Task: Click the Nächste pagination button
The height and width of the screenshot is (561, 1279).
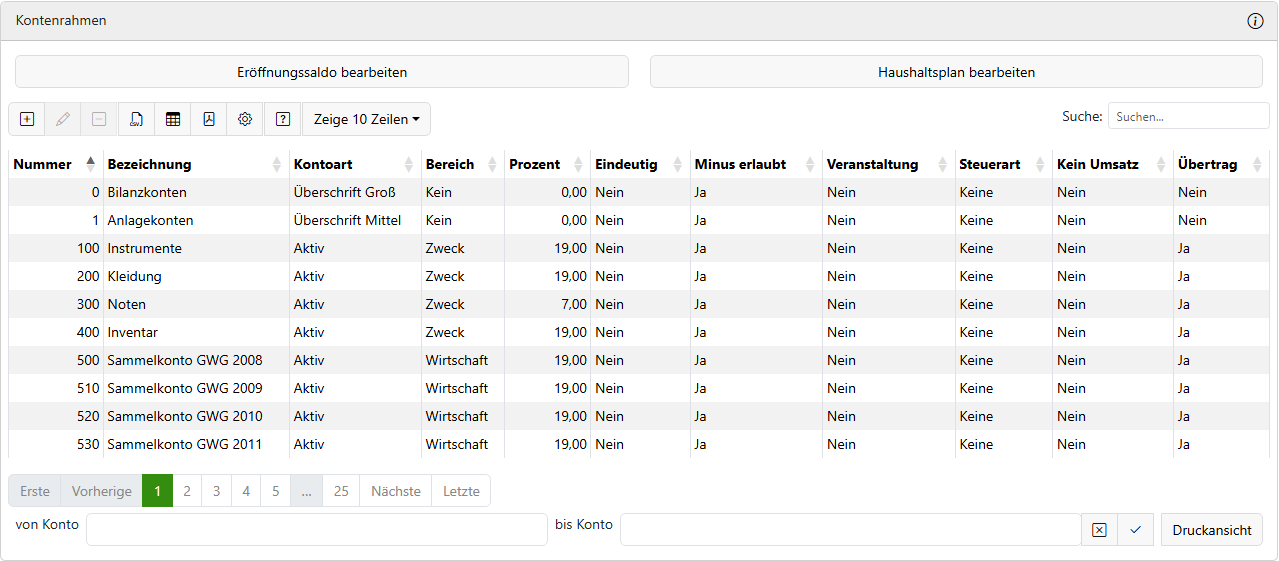Action: pos(395,491)
